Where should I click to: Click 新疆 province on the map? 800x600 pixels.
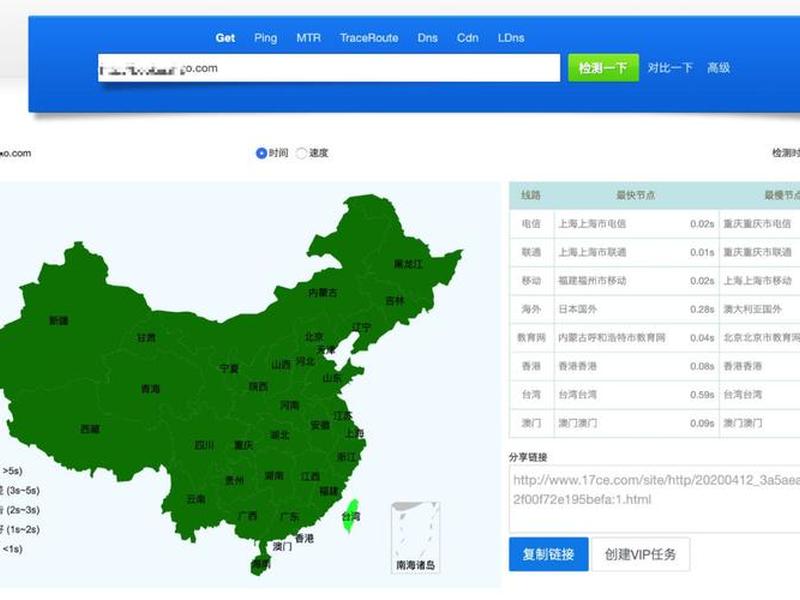pyautogui.click(x=59, y=320)
